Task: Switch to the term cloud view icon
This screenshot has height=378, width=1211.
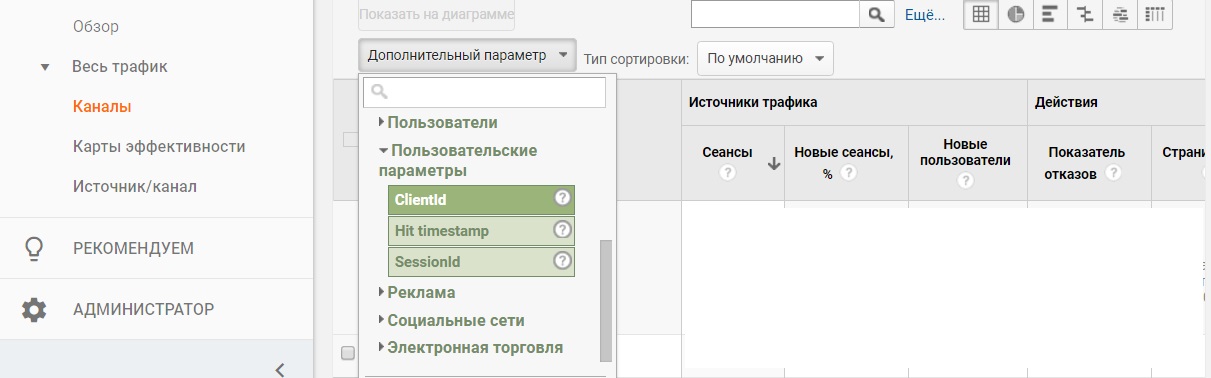Action: click(1120, 14)
